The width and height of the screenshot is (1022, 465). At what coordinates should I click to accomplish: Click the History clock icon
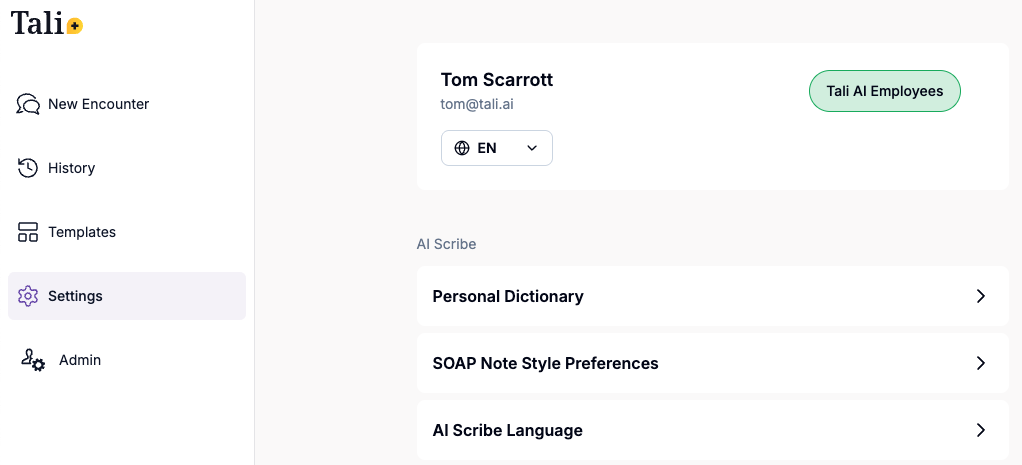coord(28,168)
